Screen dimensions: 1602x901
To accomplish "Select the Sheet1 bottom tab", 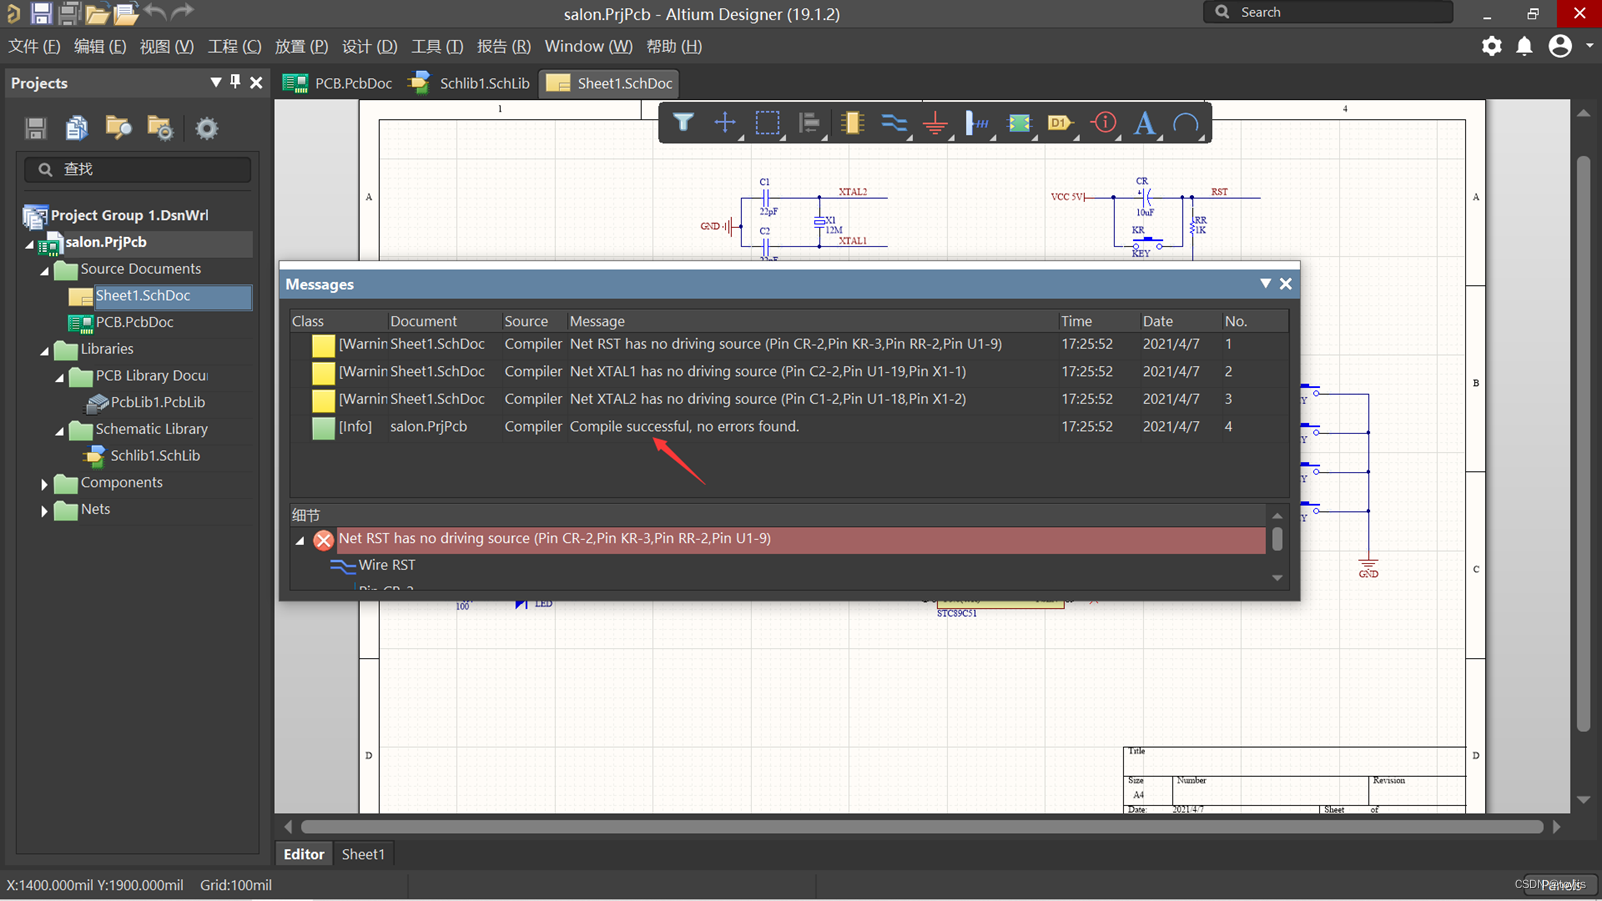I will pos(363,854).
